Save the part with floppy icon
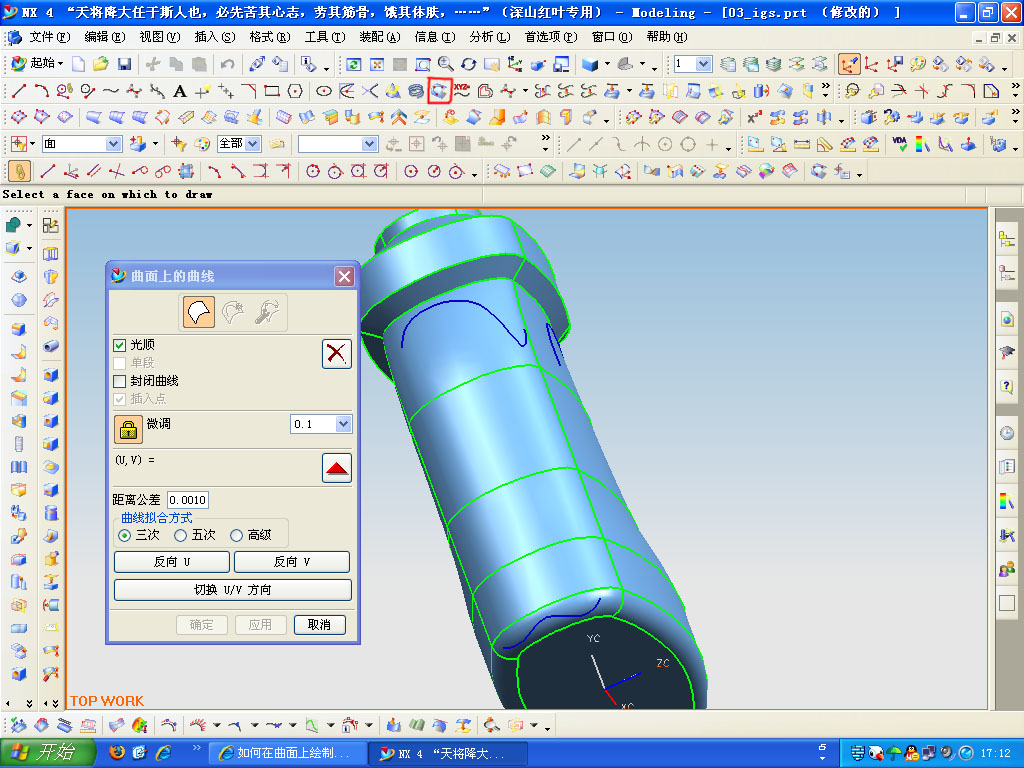This screenshot has width=1024, height=768. tap(124, 64)
